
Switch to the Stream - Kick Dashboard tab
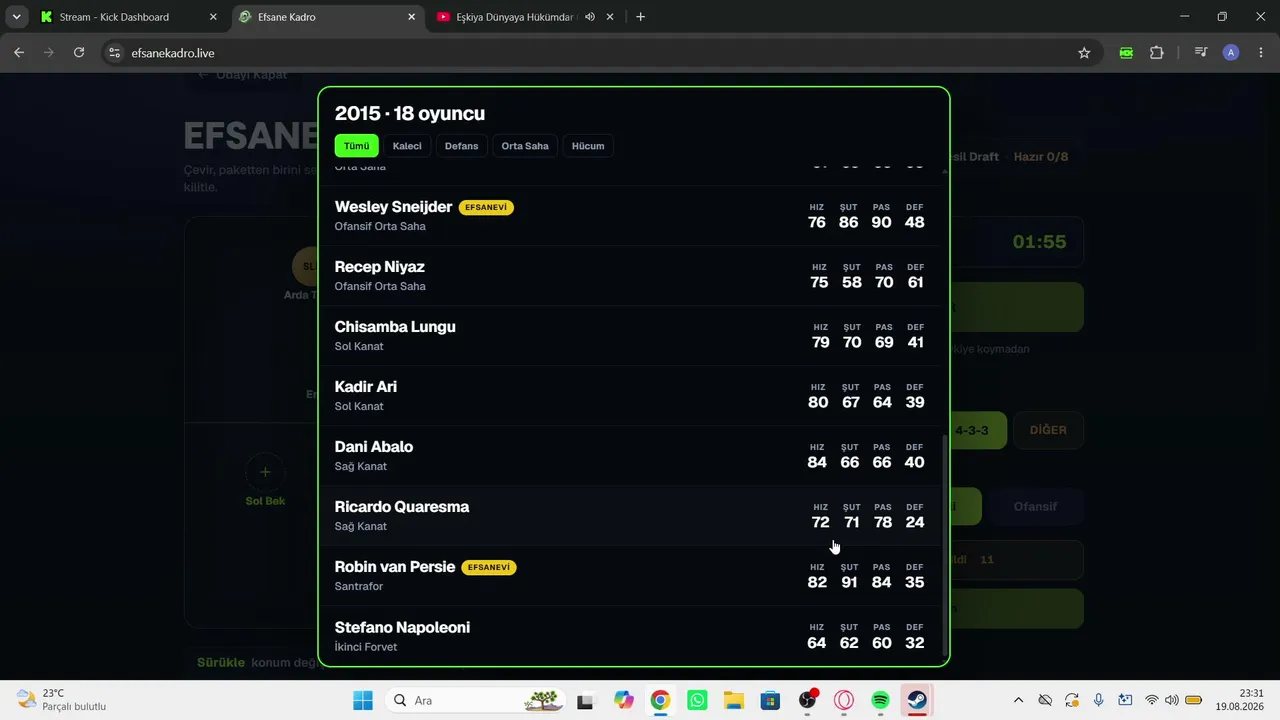point(129,17)
